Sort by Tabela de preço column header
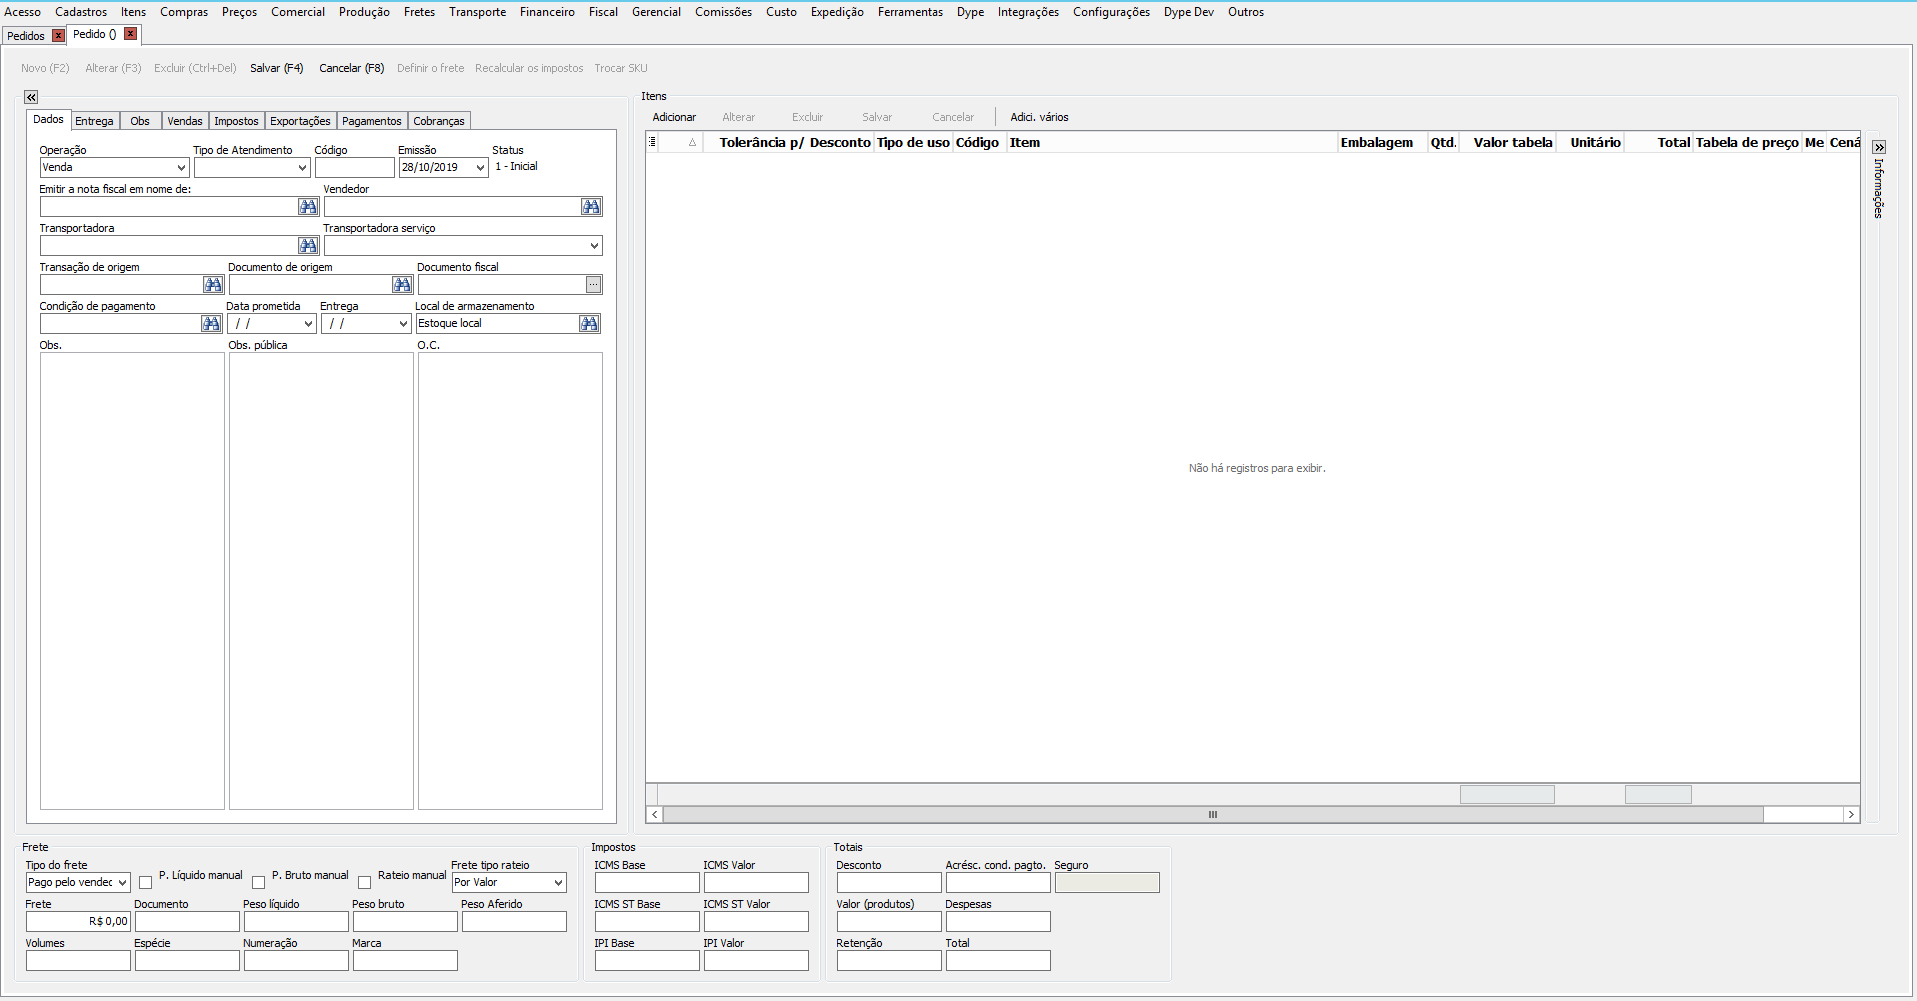 (x=1747, y=142)
